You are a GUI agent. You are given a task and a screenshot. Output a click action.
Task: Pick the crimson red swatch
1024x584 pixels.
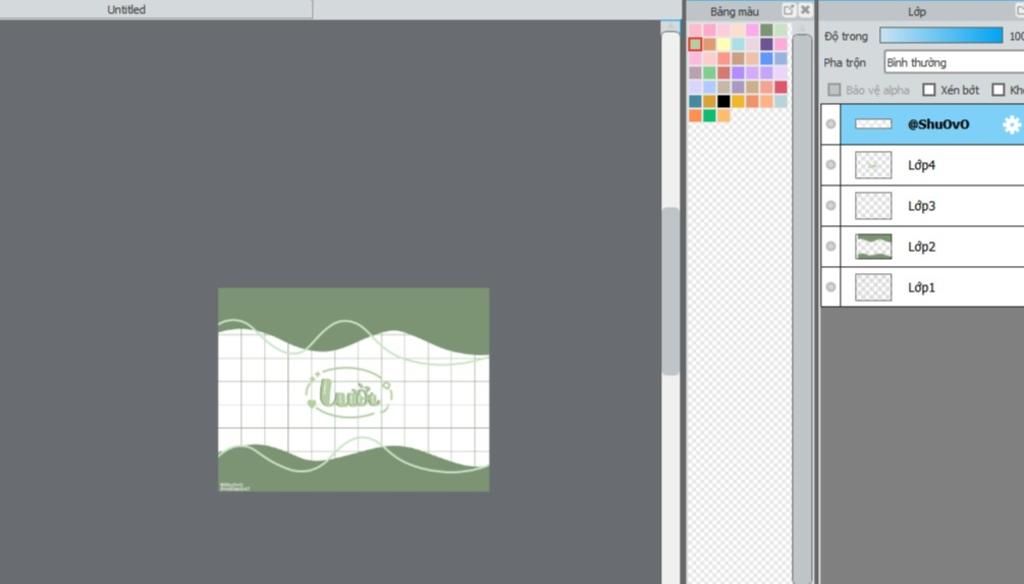click(781, 87)
